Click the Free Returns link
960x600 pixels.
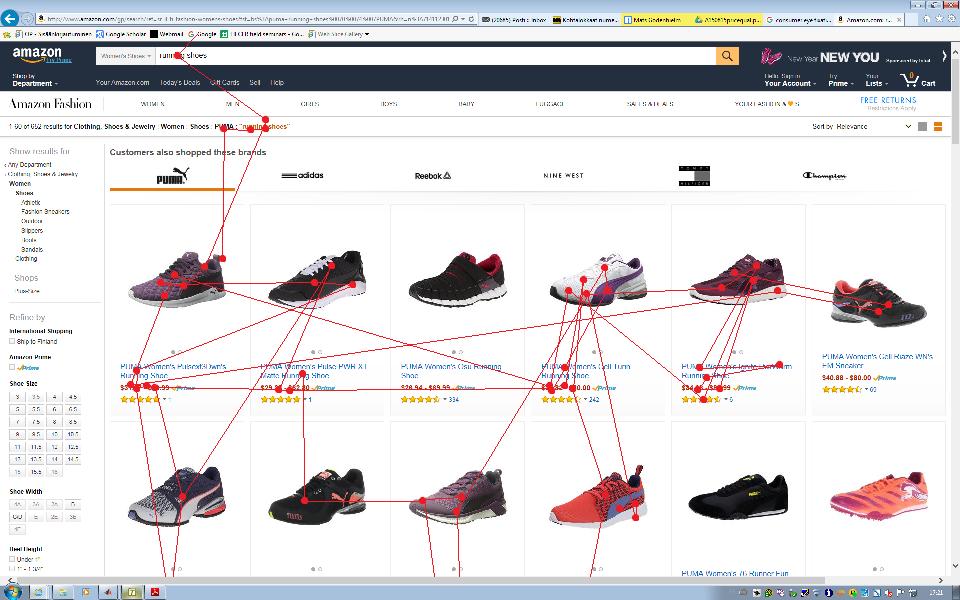pos(888,100)
